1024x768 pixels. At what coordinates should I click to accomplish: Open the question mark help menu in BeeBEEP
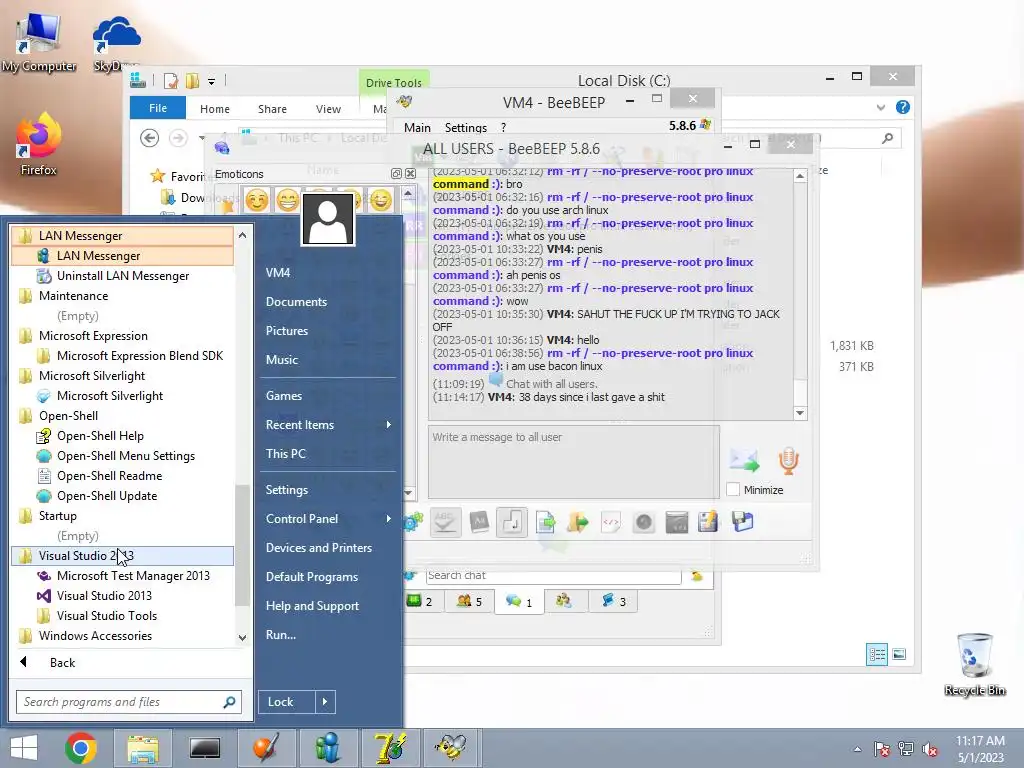pyautogui.click(x=504, y=127)
